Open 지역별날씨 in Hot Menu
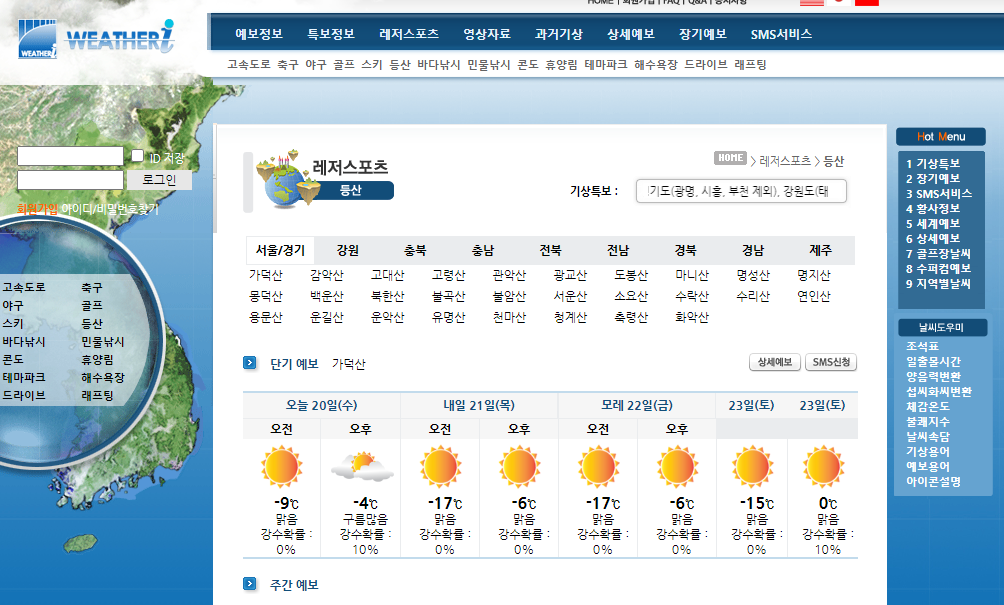Viewport: 1004px width, 605px height. pyautogui.click(x=938, y=284)
